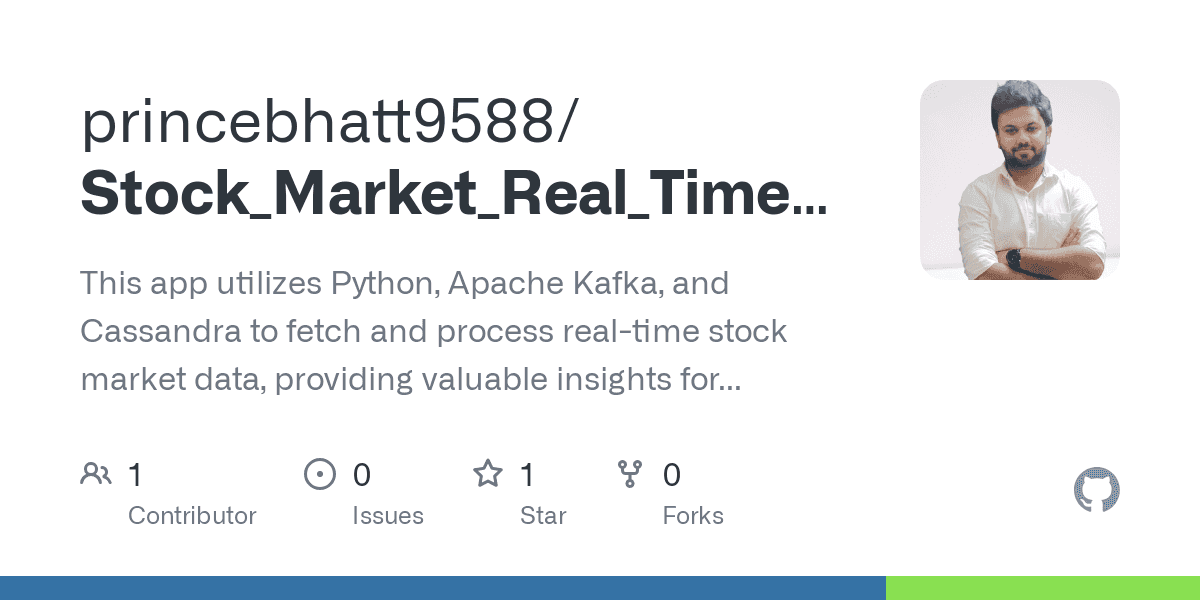Viewport: 1200px width, 600px height.
Task: Click the star outline icon
Action: point(488,473)
